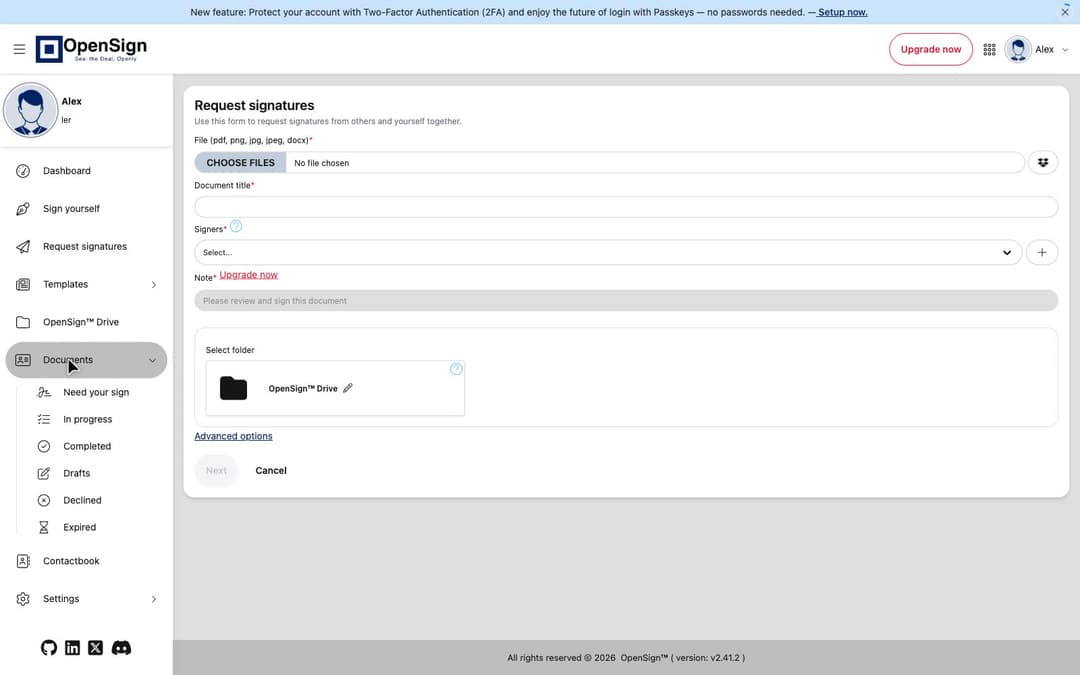This screenshot has width=1080, height=675.
Task: View Completed documents
Action: [x=87, y=446]
